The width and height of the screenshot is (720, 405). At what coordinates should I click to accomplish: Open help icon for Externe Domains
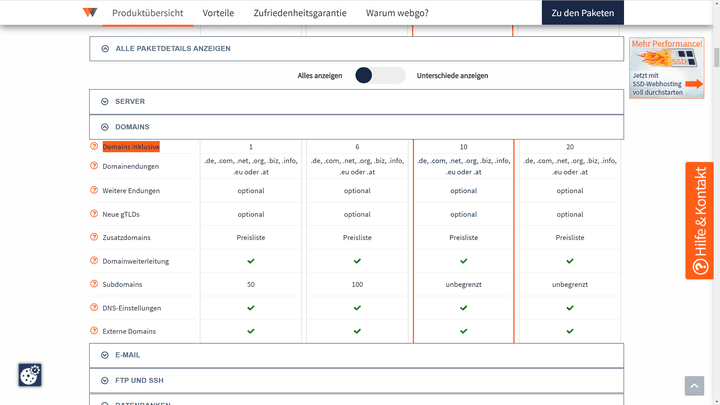coord(94,331)
